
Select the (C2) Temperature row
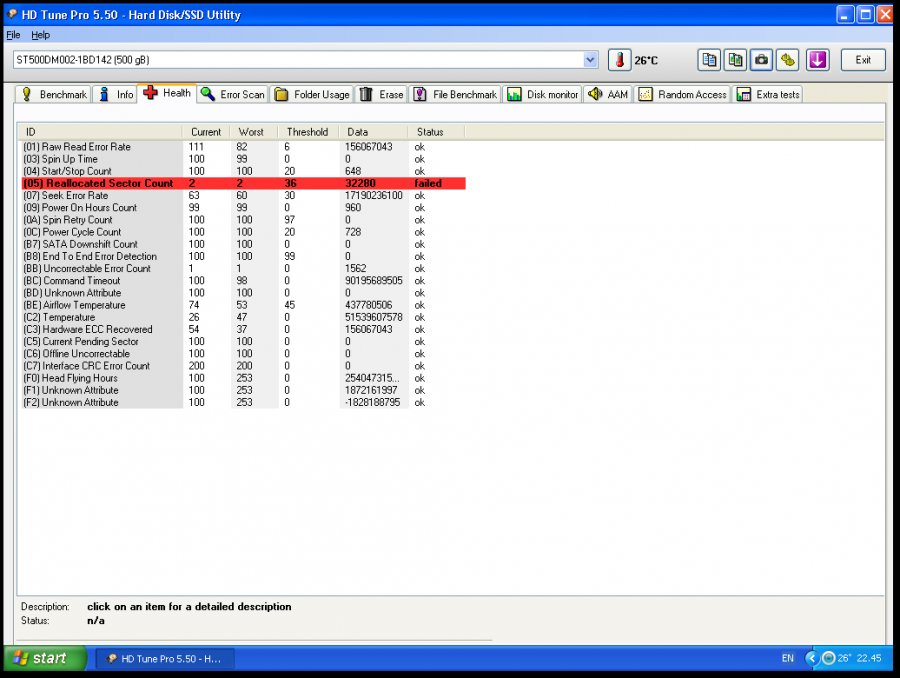pos(243,317)
